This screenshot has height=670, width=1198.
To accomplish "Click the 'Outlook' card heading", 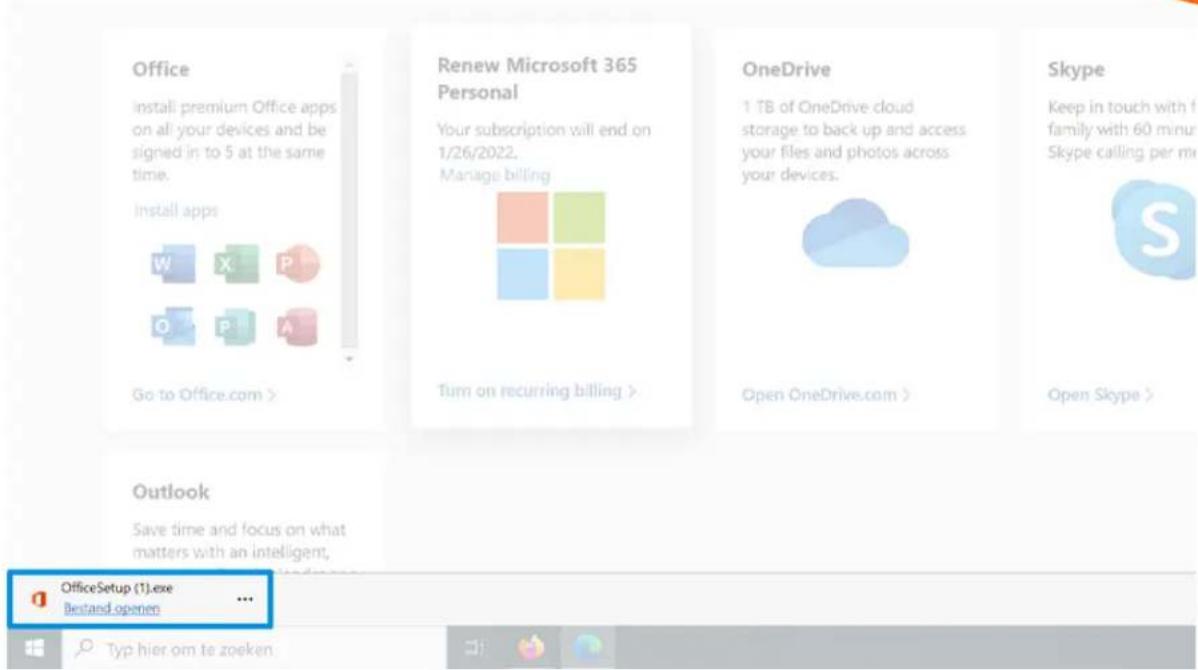I will tap(170, 492).
